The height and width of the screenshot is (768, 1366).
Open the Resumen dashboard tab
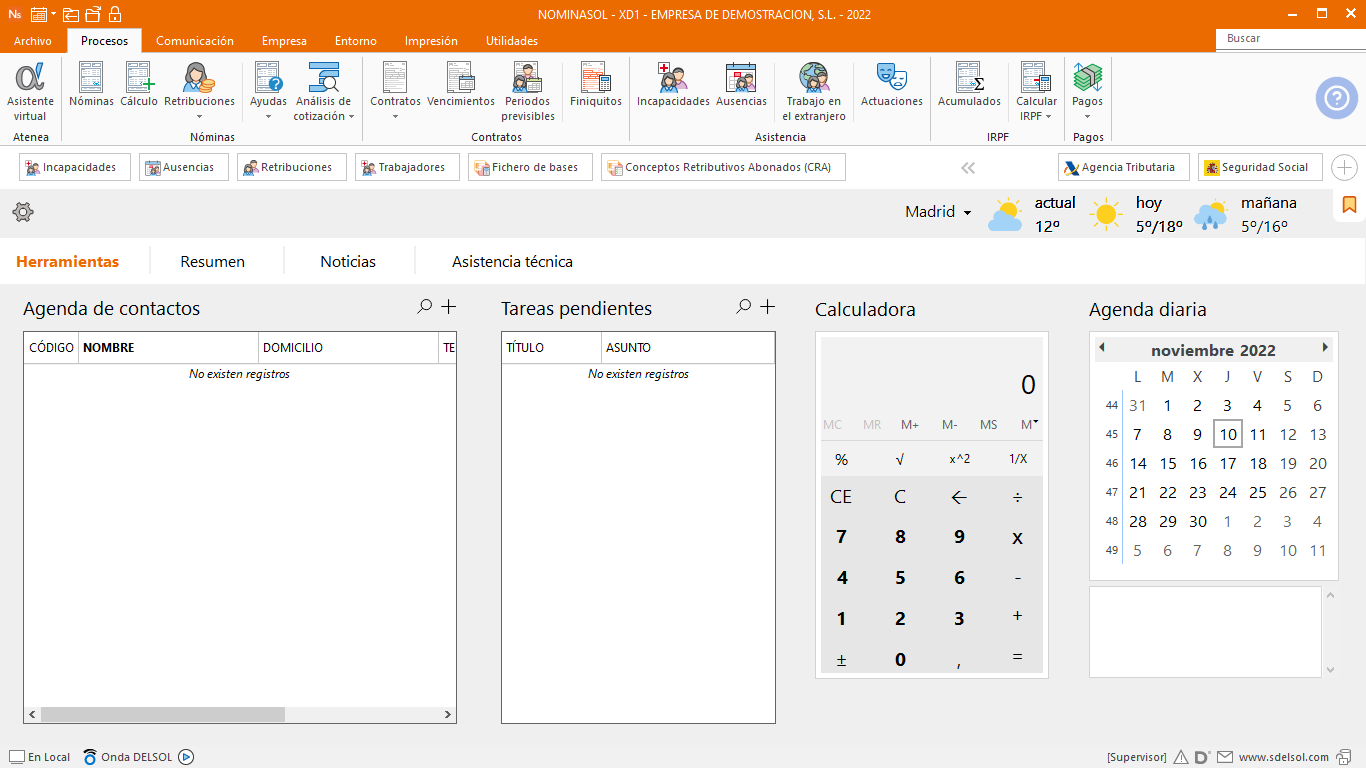coord(212,262)
